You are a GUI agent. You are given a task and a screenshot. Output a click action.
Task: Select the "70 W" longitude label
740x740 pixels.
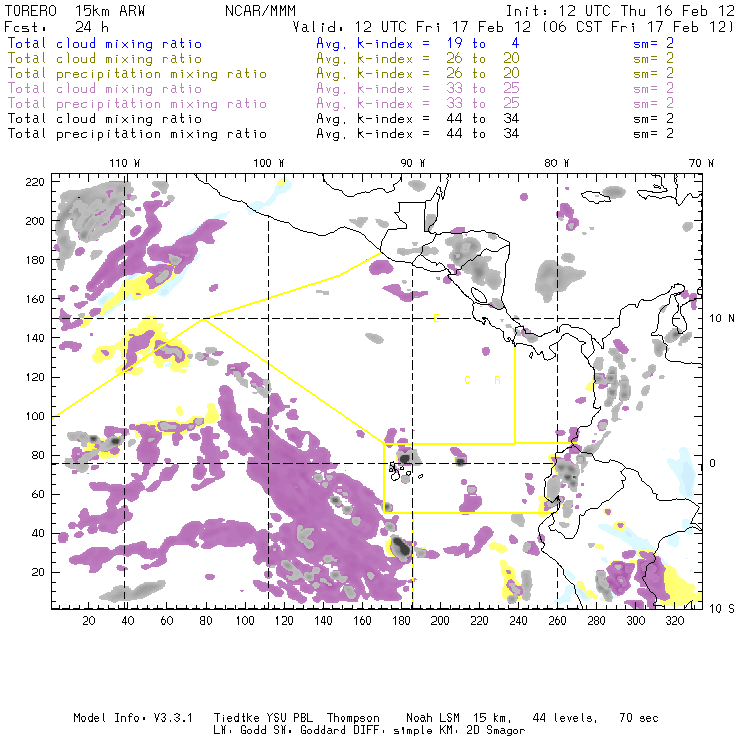(x=701, y=163)
